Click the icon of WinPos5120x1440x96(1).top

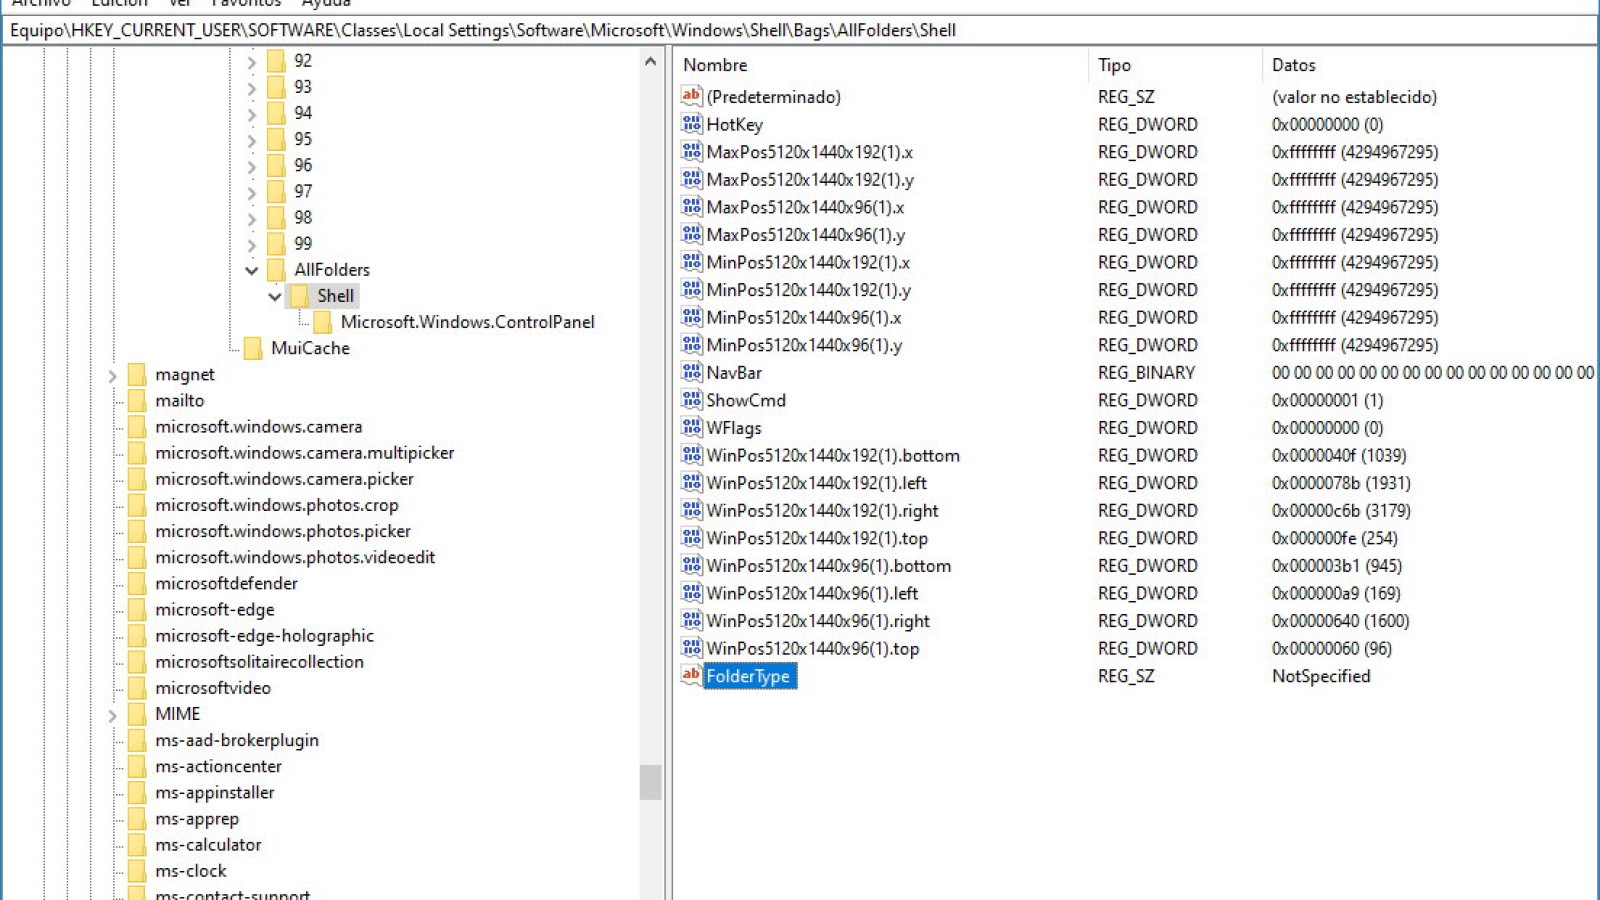[691, 648]
